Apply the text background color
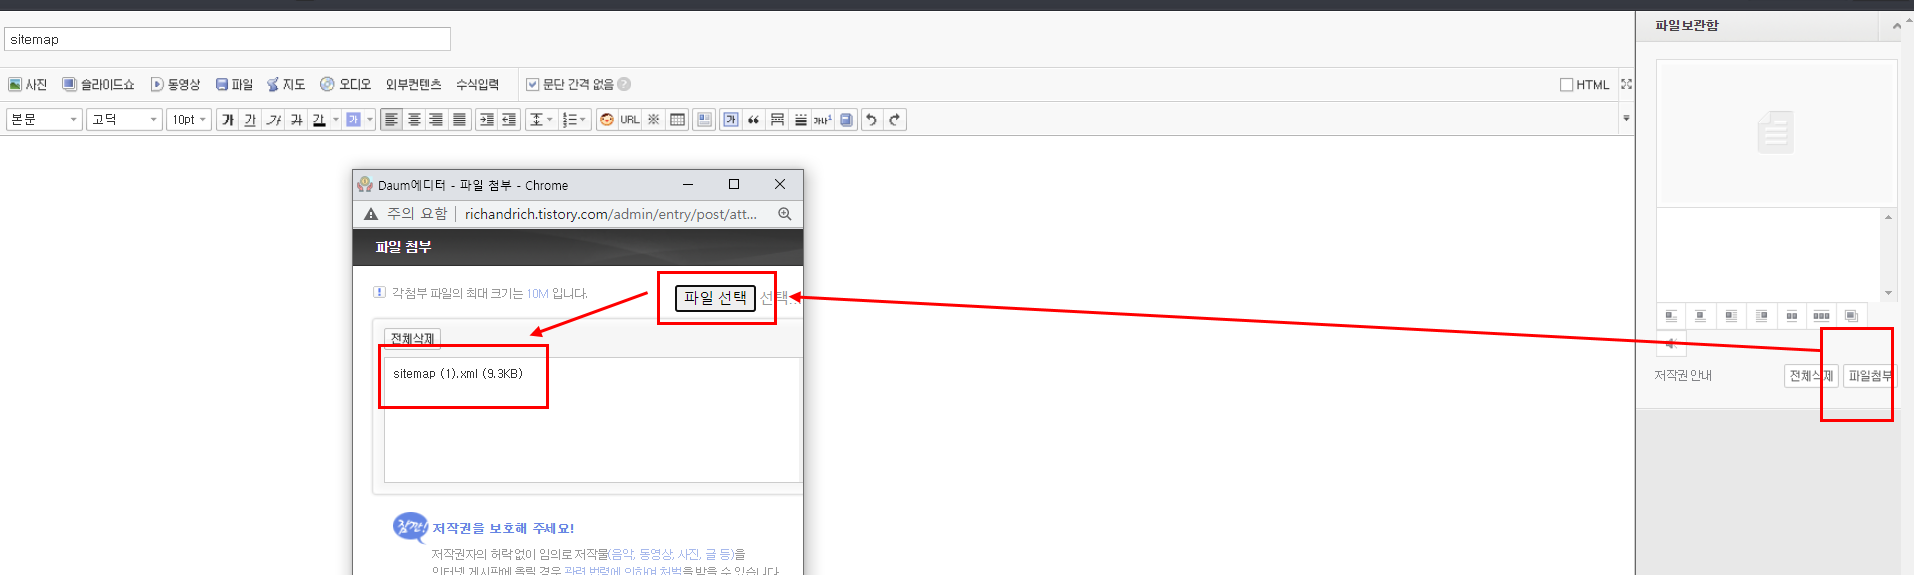1914x575 pixels. 353,119
